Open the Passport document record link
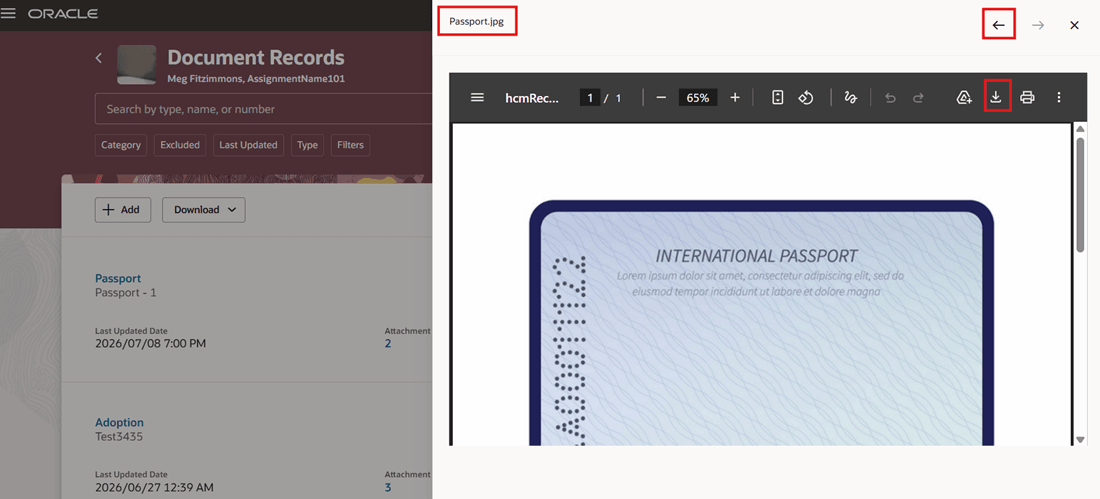 (118, 278)
